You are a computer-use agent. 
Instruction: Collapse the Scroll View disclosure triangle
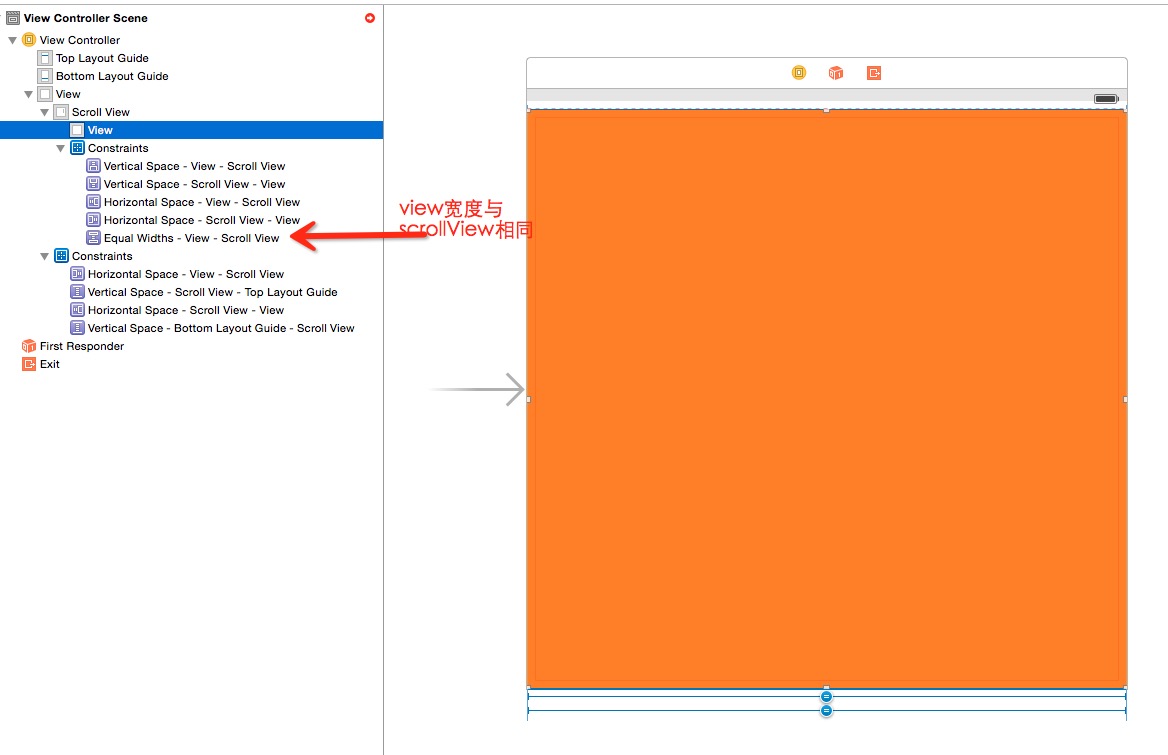click(45, 112)
